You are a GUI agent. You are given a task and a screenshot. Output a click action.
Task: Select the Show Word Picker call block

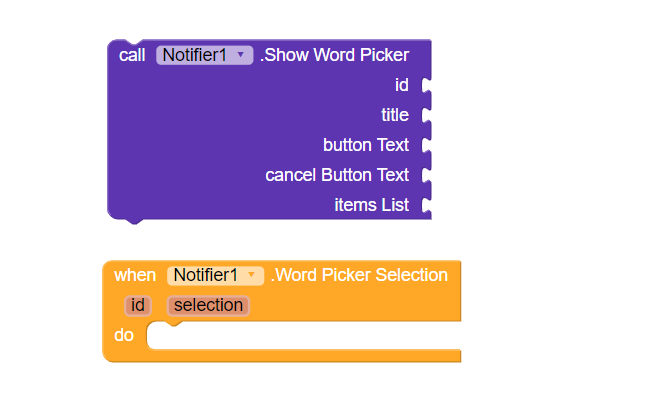click(269, 132)
